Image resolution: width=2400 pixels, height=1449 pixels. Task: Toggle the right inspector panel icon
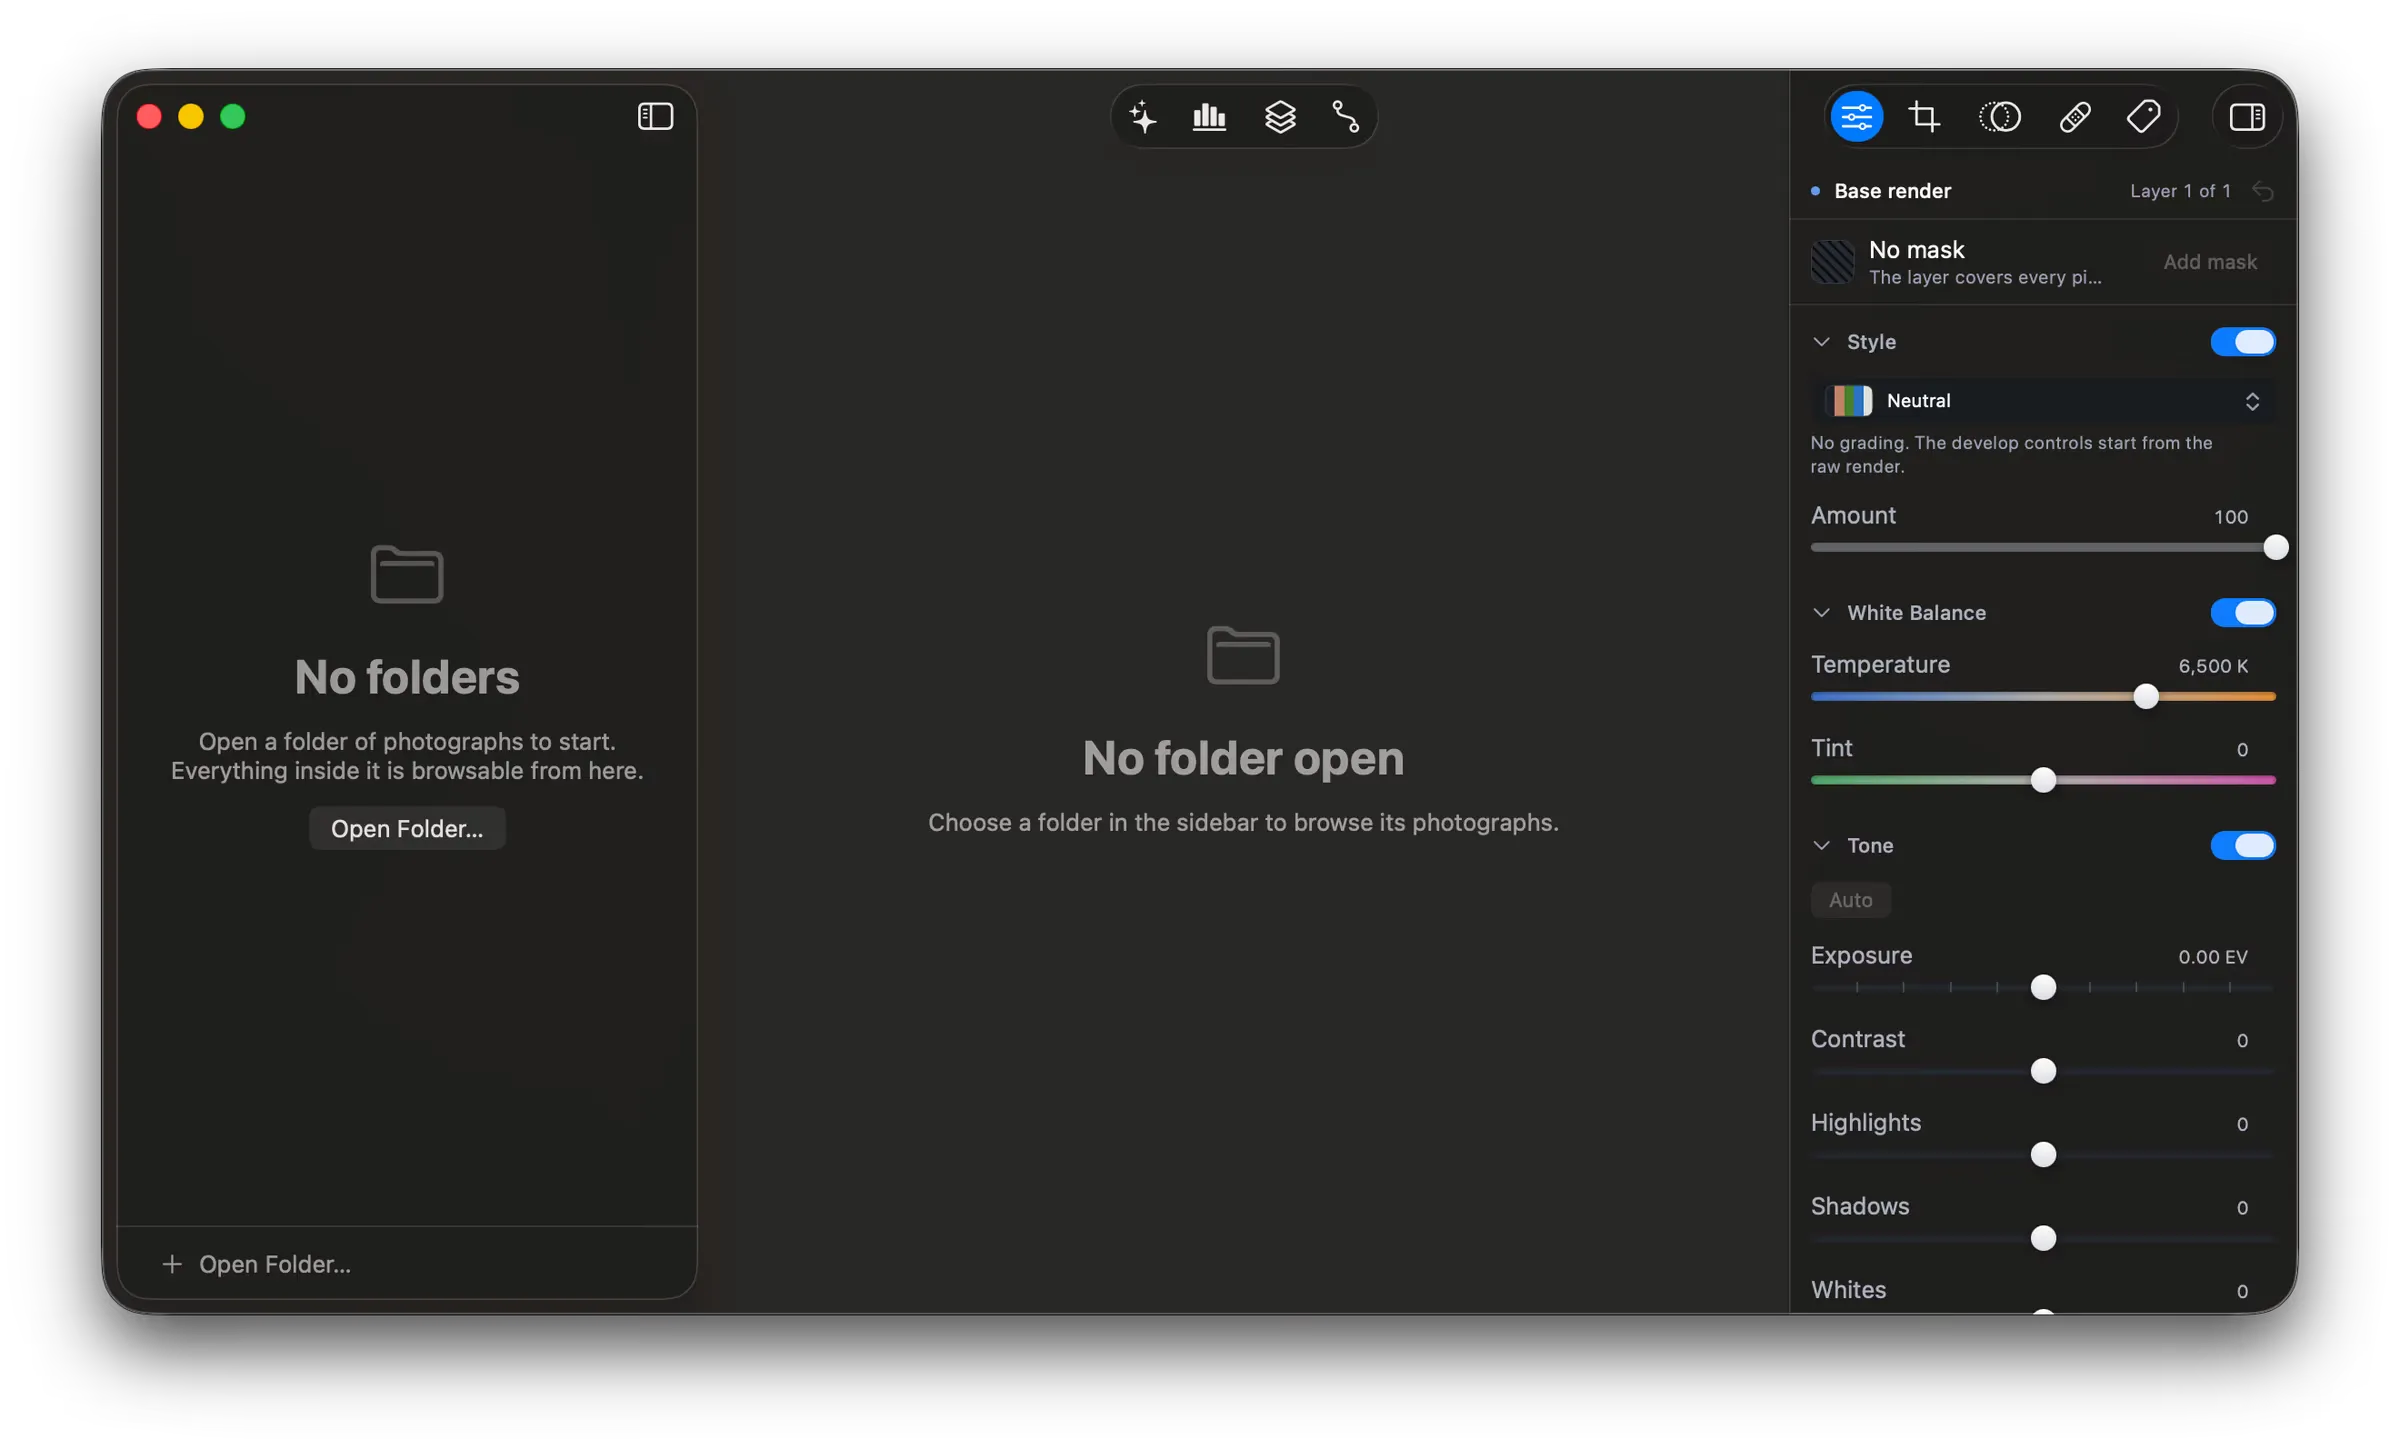(2247, 117)
